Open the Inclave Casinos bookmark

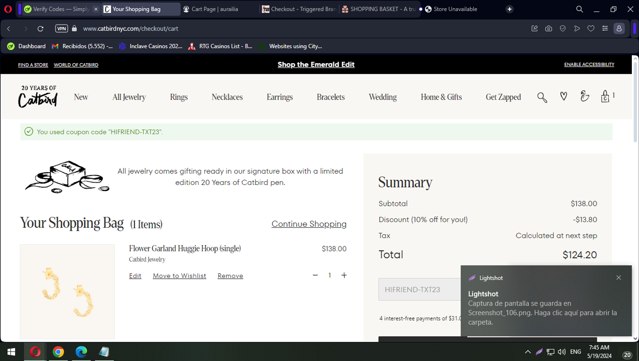point(151,46)
